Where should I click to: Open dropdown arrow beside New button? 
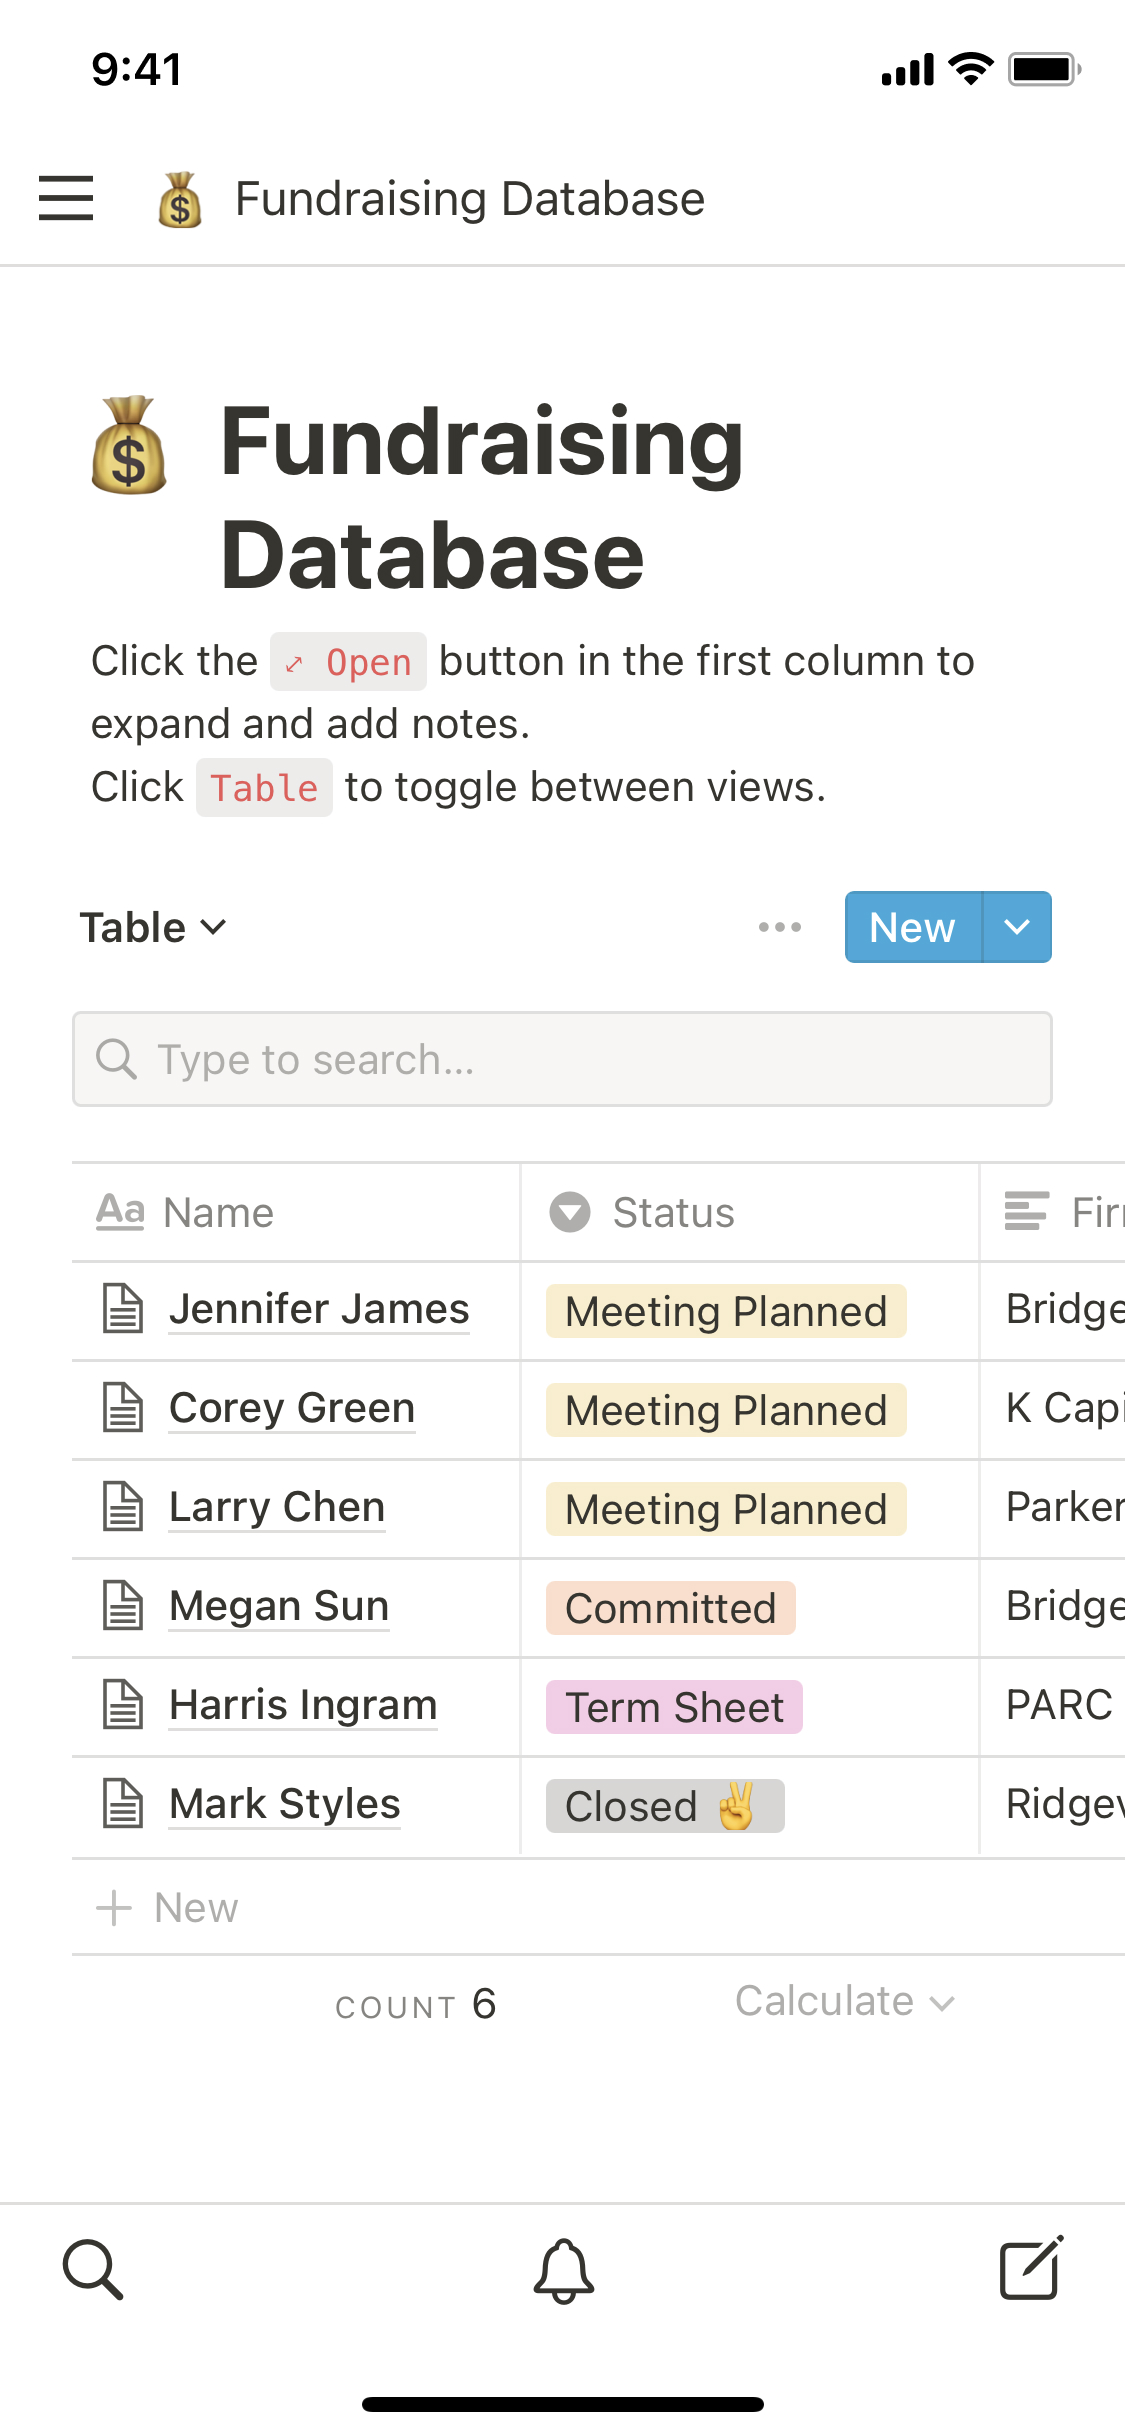1017,927
